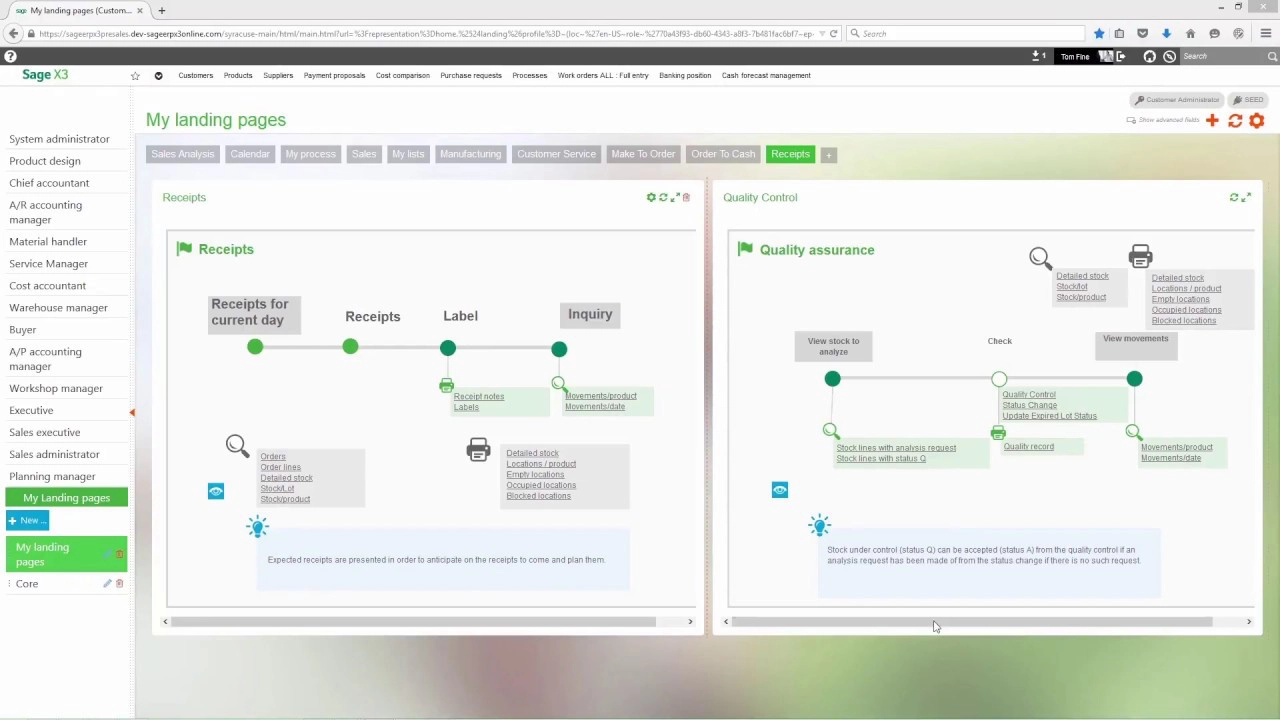Image resolution: width=1280 pixels, height=720 pixels.
Task: Open Stock lines with analysis request link
Action: point(896,448)
